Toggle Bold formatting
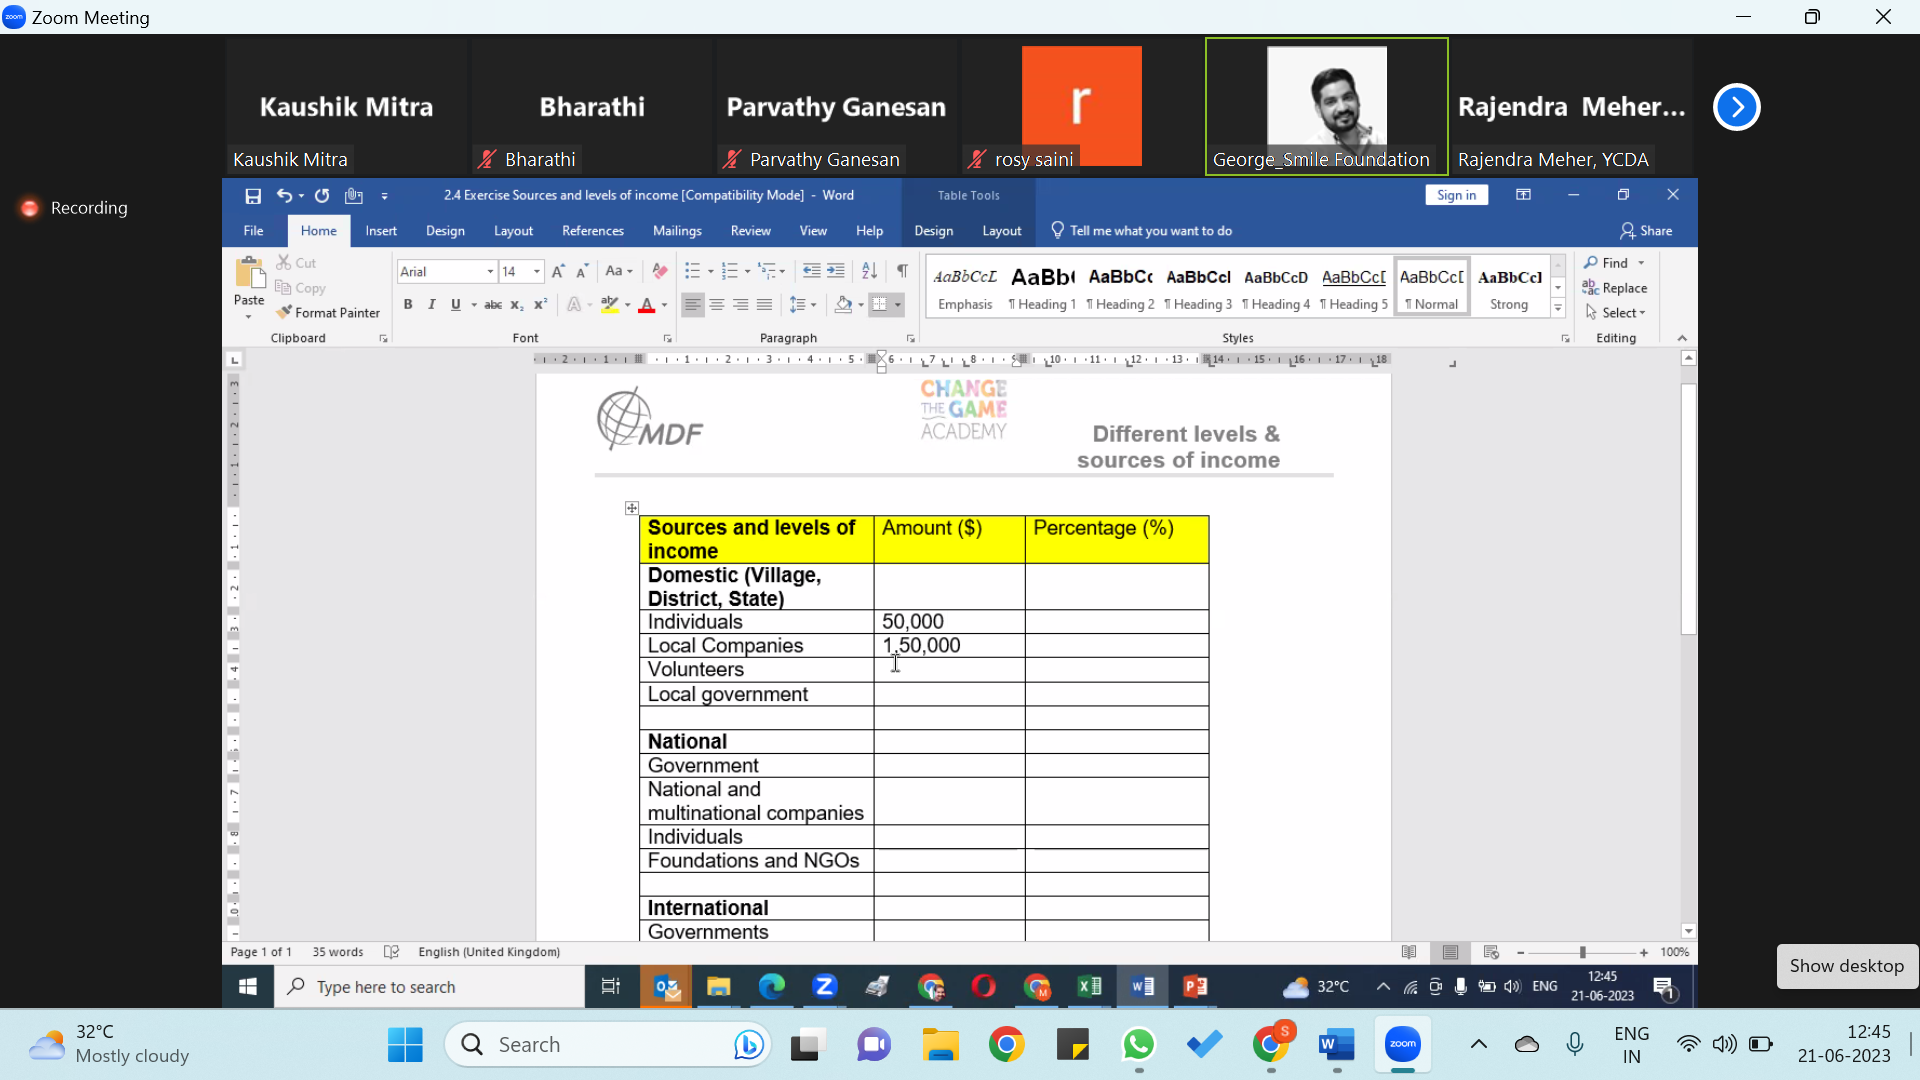The width and height of the screenshot is (1920, 1080). click(x=408, y=305)
